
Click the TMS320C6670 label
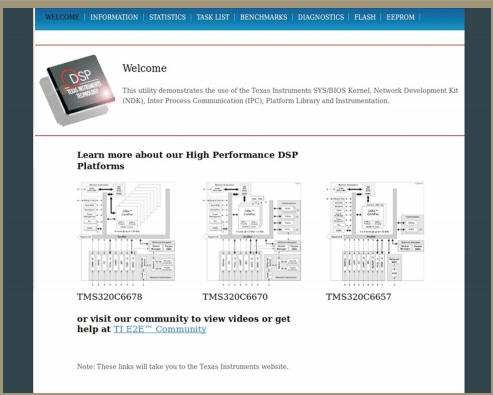(x=235, y=297)
